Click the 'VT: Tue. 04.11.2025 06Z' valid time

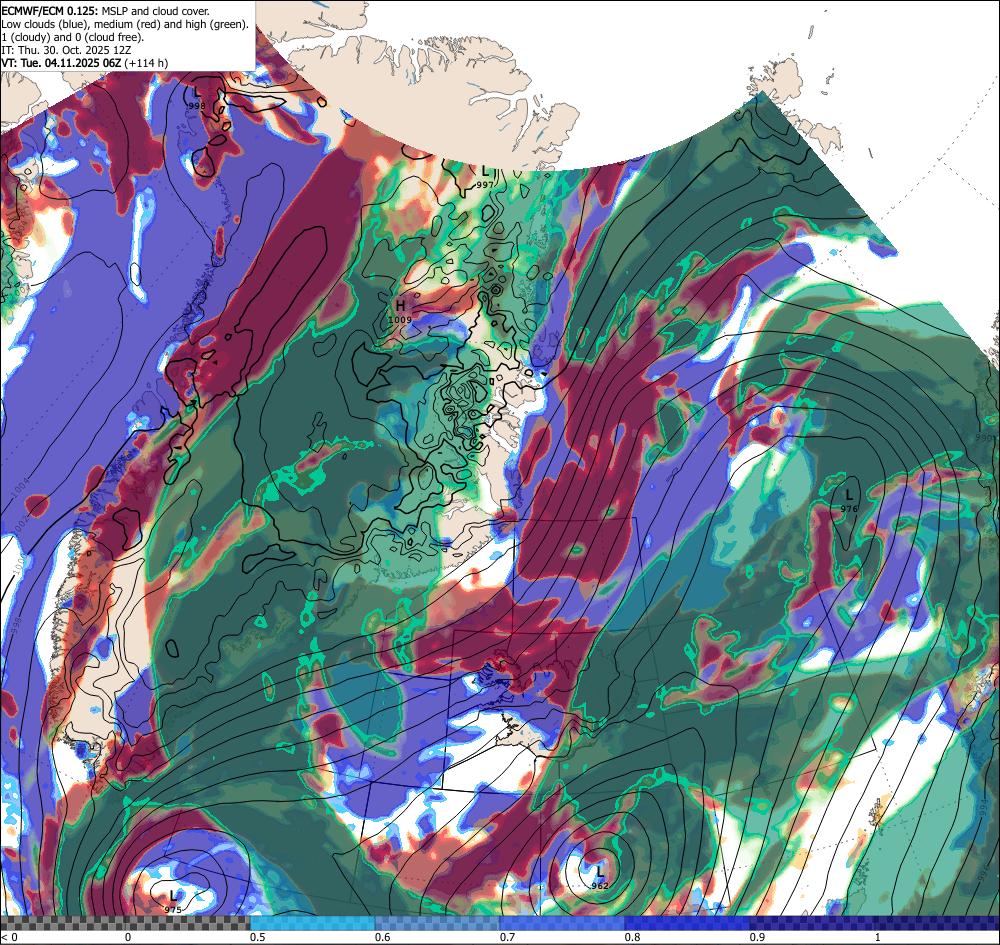click(x=62, y=62)
